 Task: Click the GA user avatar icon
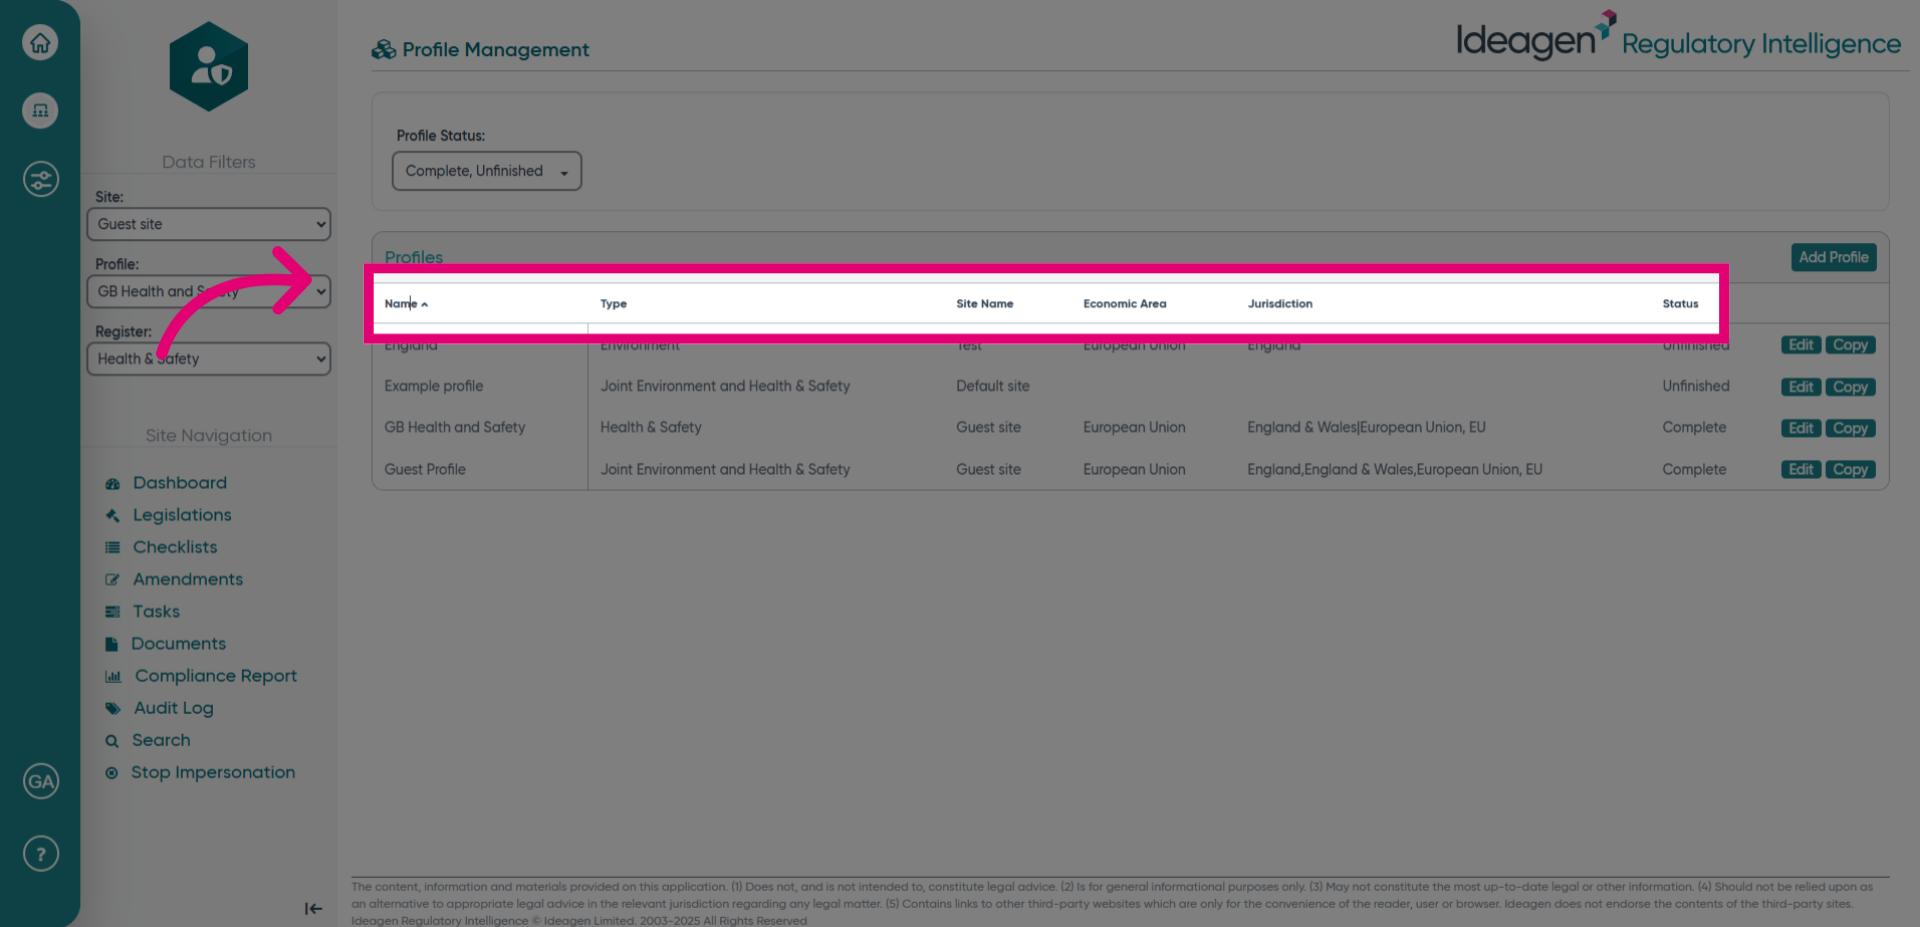tap(40, 782)
